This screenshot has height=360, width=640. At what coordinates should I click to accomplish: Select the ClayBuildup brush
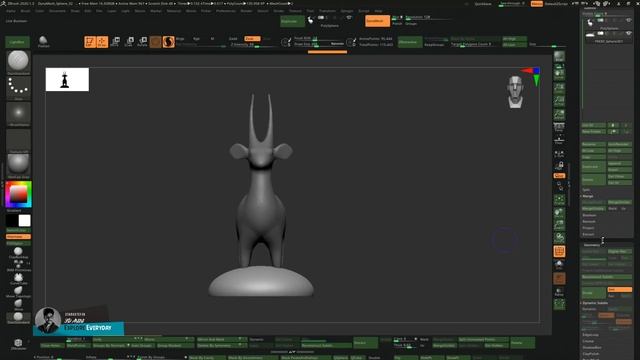point(18,253)
